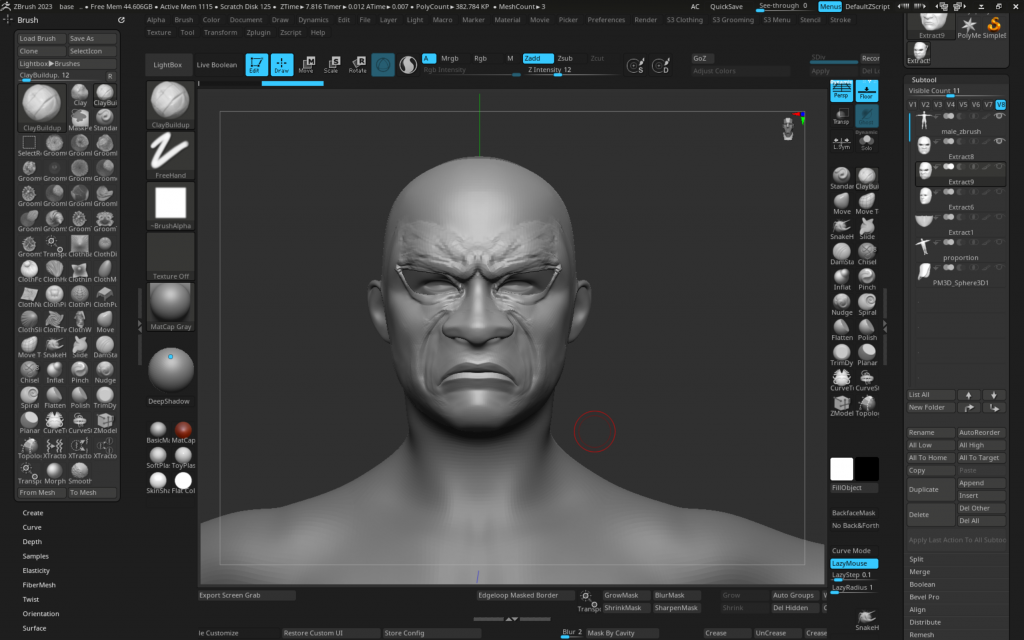Select the Scale transform tool
Viewport: 1024px width, 640px height.
(331, 65)
